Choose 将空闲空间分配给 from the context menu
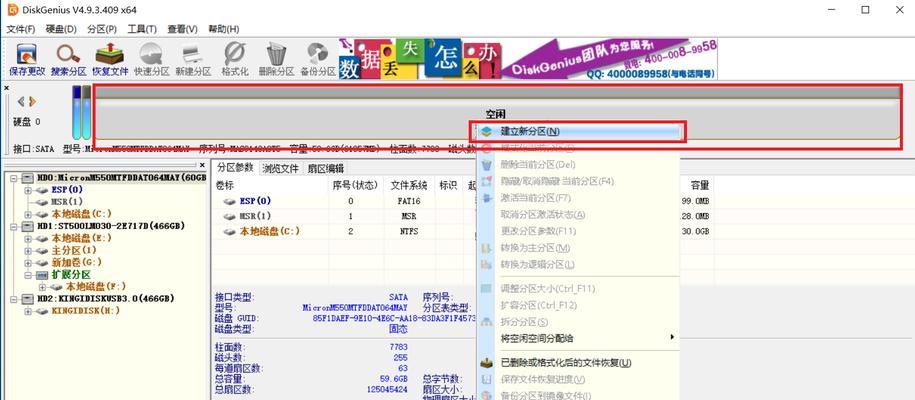Image resolution: width=915 pixels, height=400 pixels. [x=579, y=338]
